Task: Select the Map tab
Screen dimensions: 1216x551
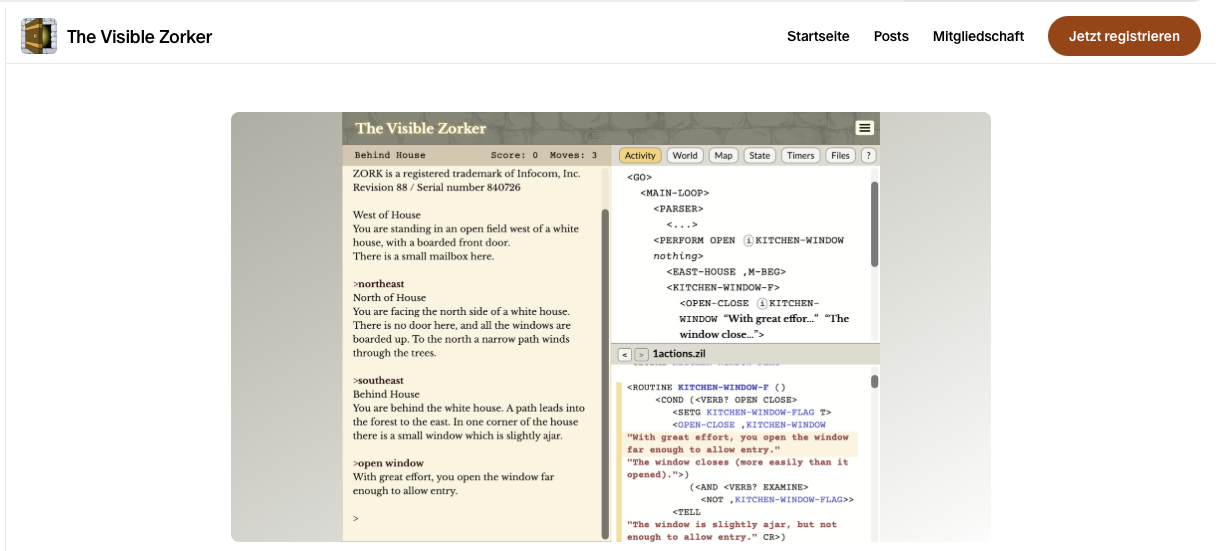Action: [x=723, y=156]
